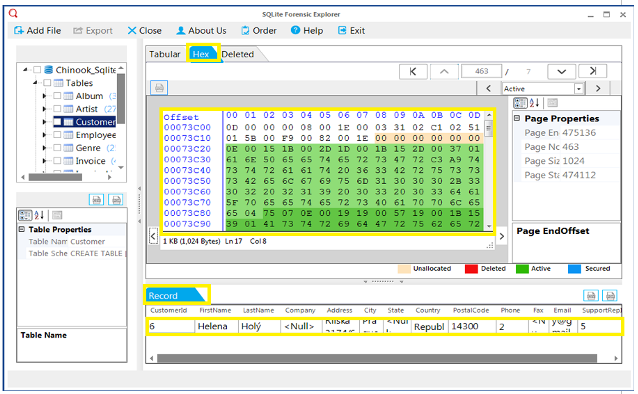638x394 pixels.
Task: Click the Order toolbar button
Action: click(259, 31)
